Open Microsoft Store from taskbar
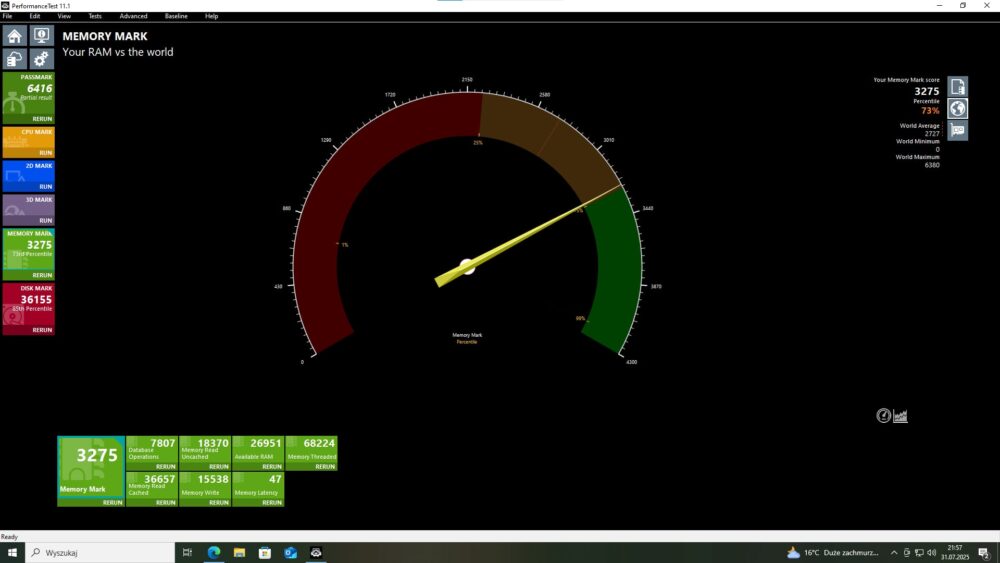 pos(265,552)
